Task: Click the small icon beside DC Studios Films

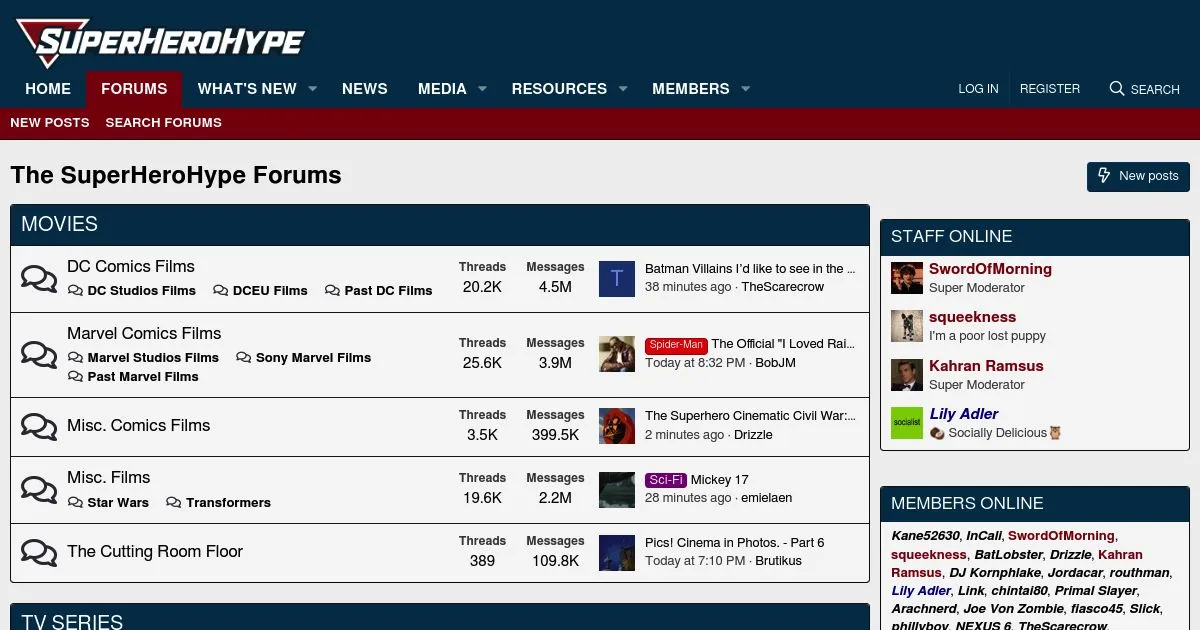Action: tap(75, 291)
